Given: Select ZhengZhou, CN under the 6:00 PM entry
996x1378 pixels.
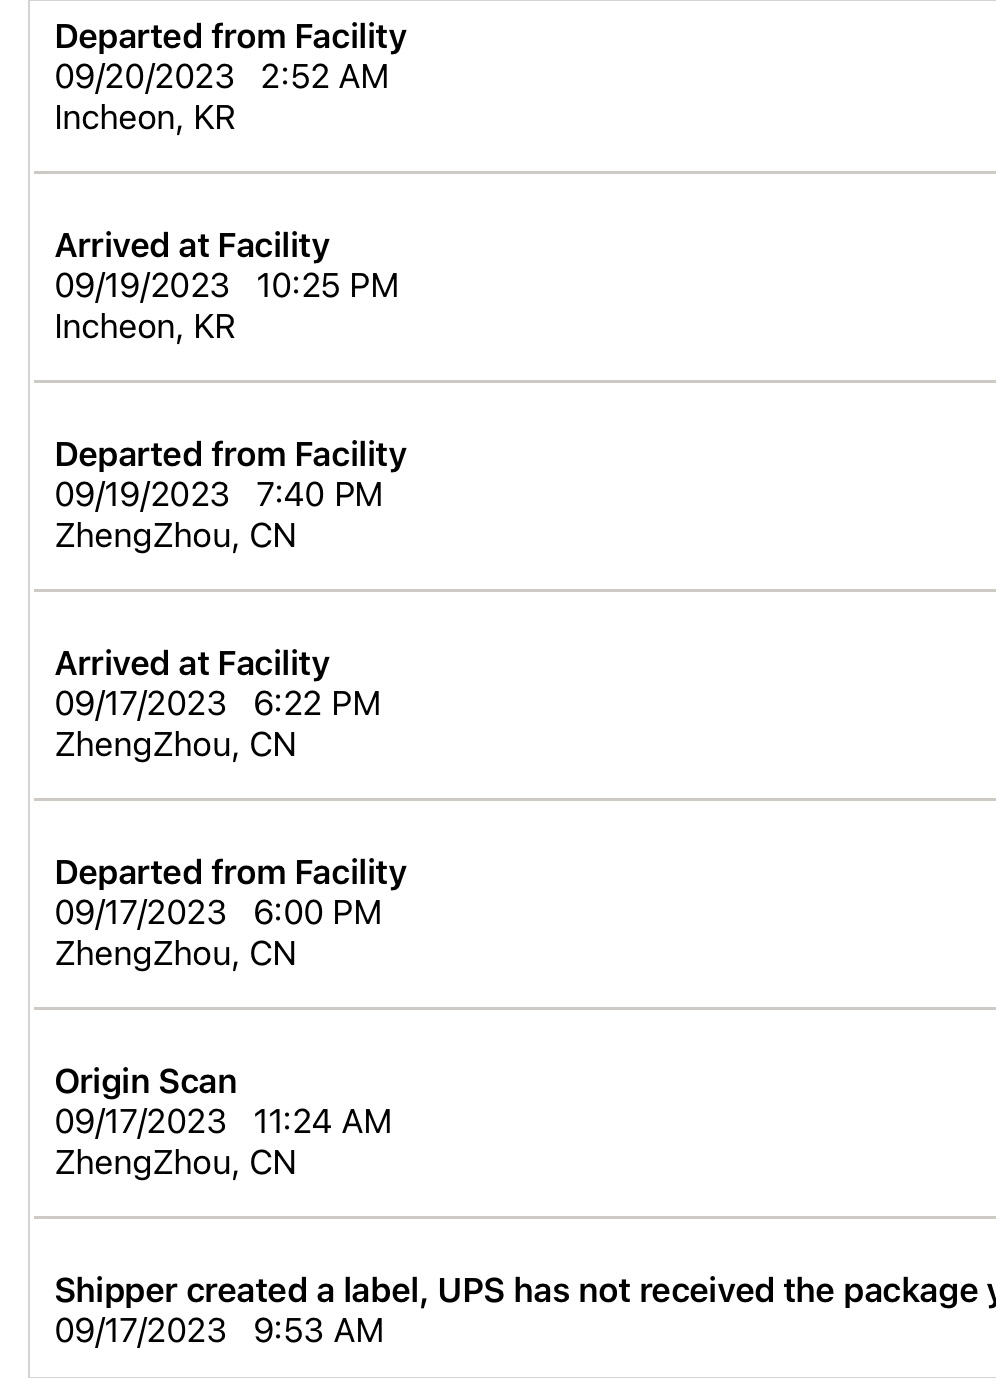Looking at the screenshot, I should [175, 954].
